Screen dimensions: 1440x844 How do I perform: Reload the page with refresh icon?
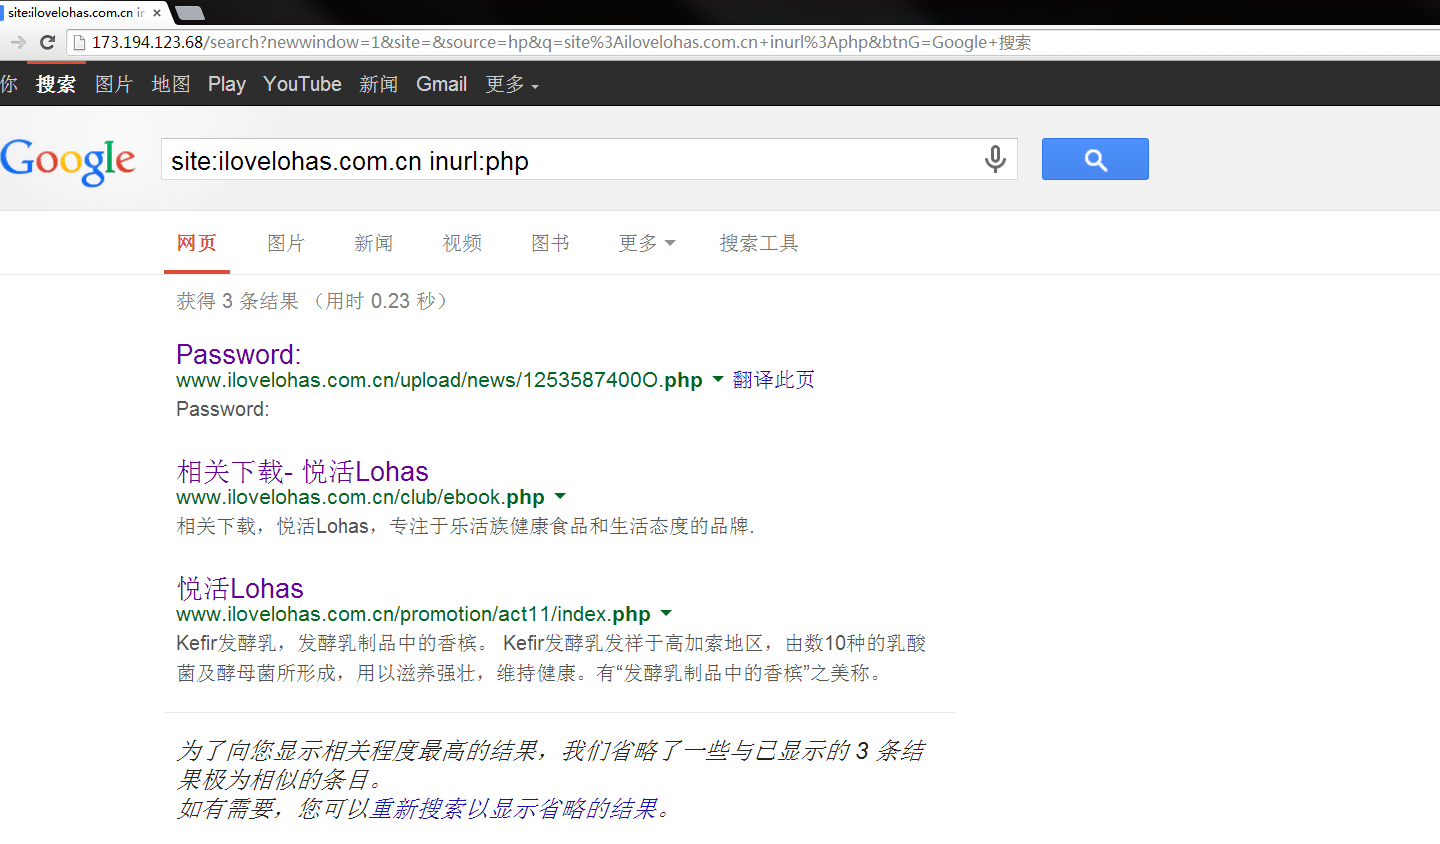pos(47,42)
